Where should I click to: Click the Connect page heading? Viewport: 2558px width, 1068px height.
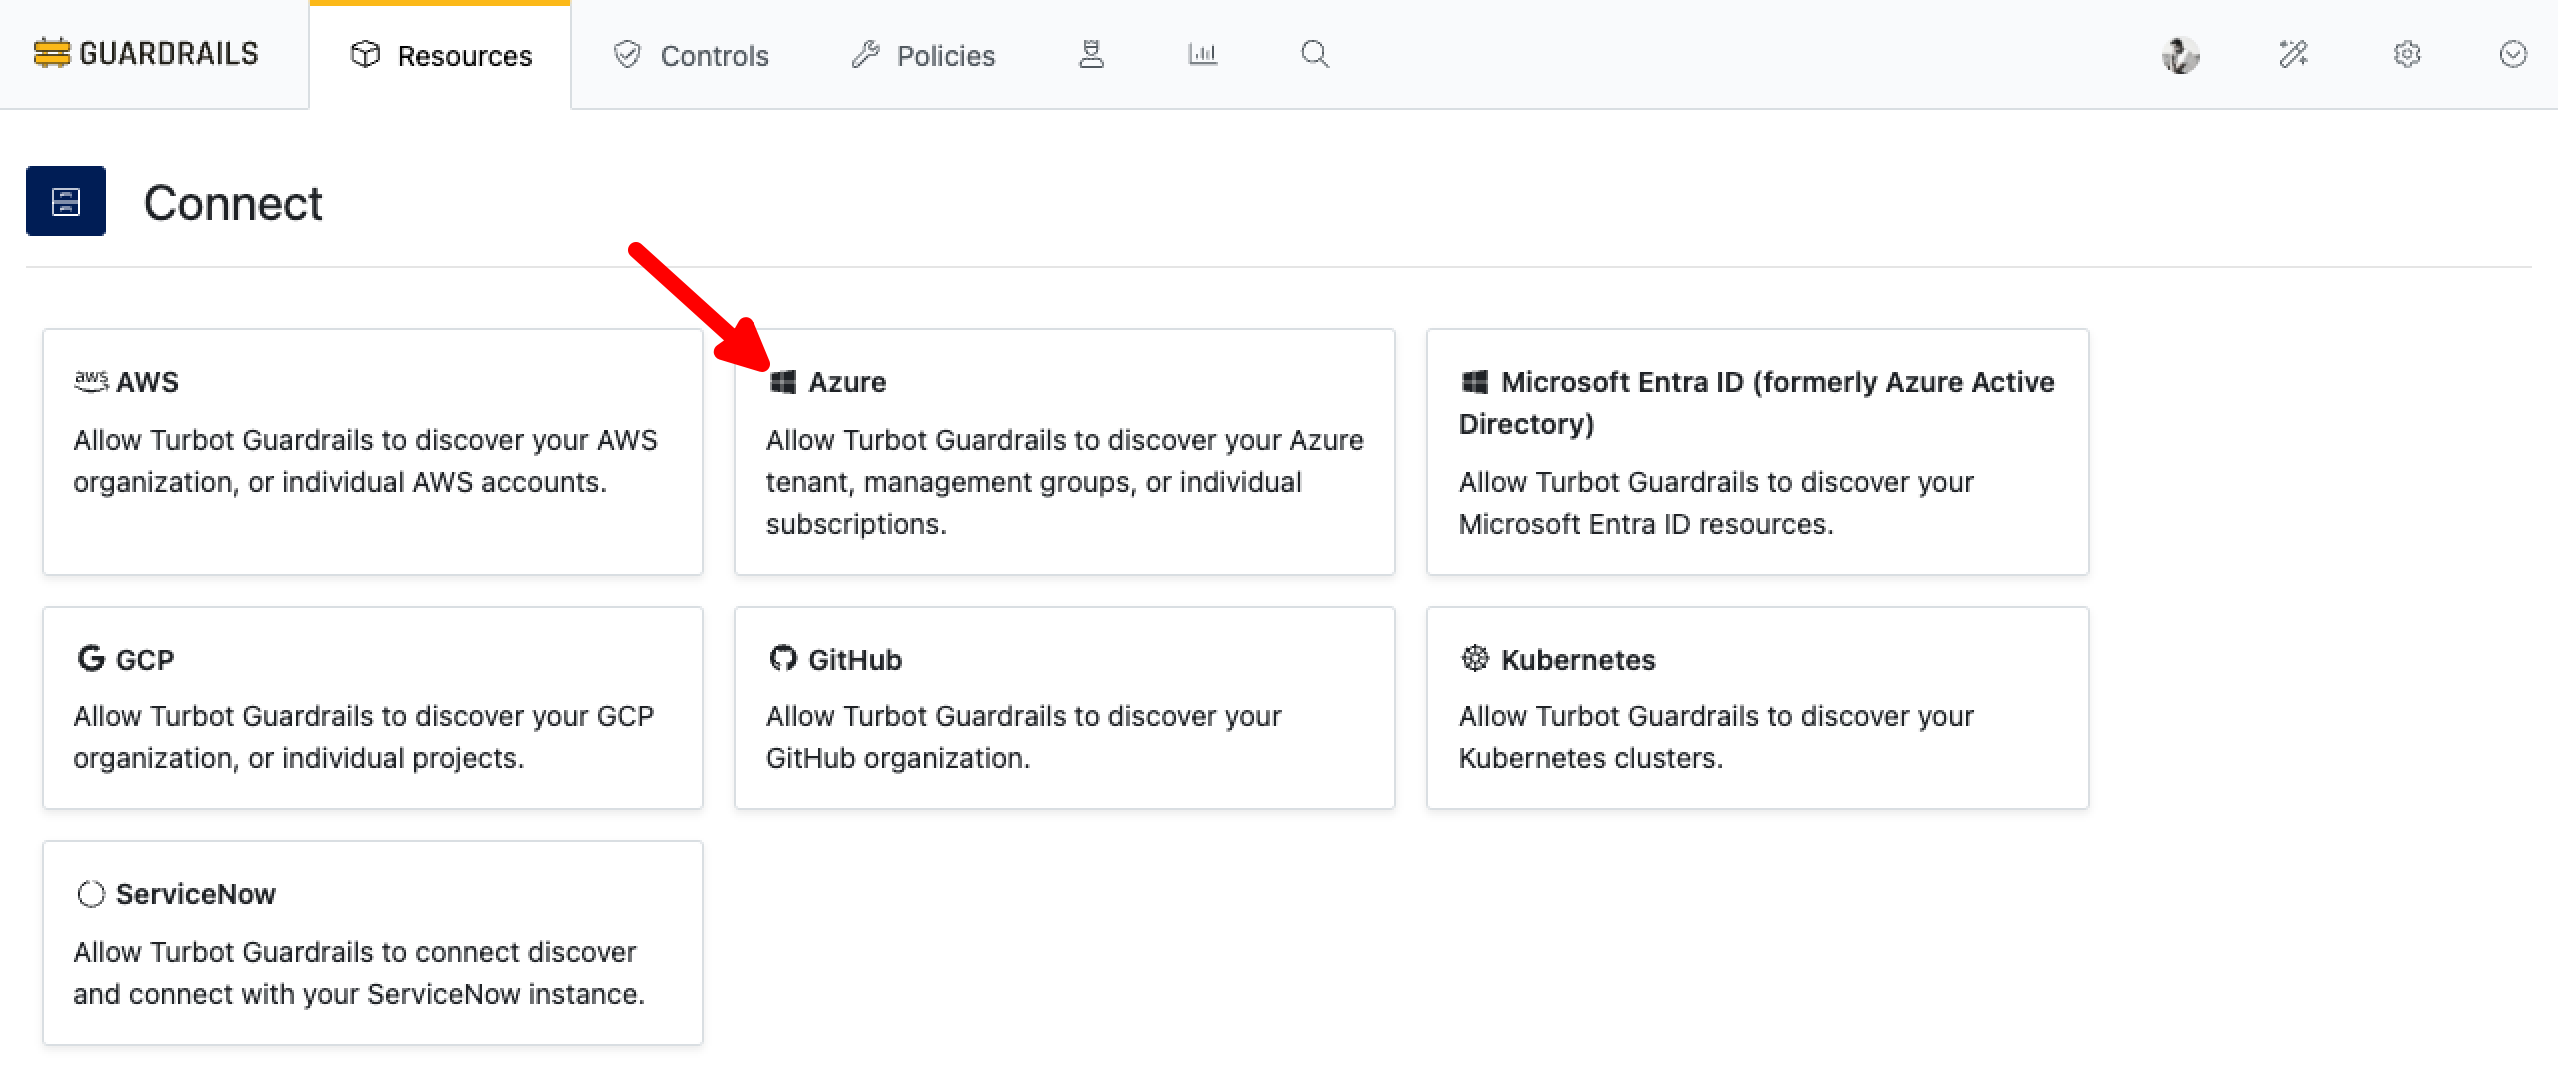[233, 203]
